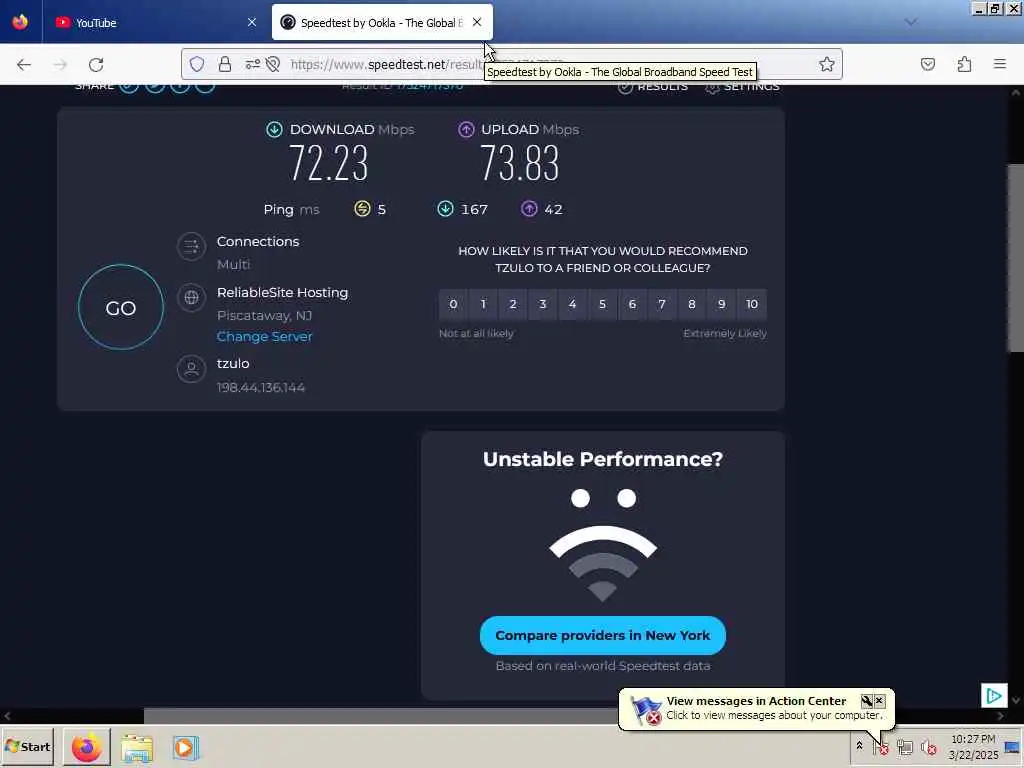
Task: Click the upload latency icon beside 42
Action: click(530, 209)
